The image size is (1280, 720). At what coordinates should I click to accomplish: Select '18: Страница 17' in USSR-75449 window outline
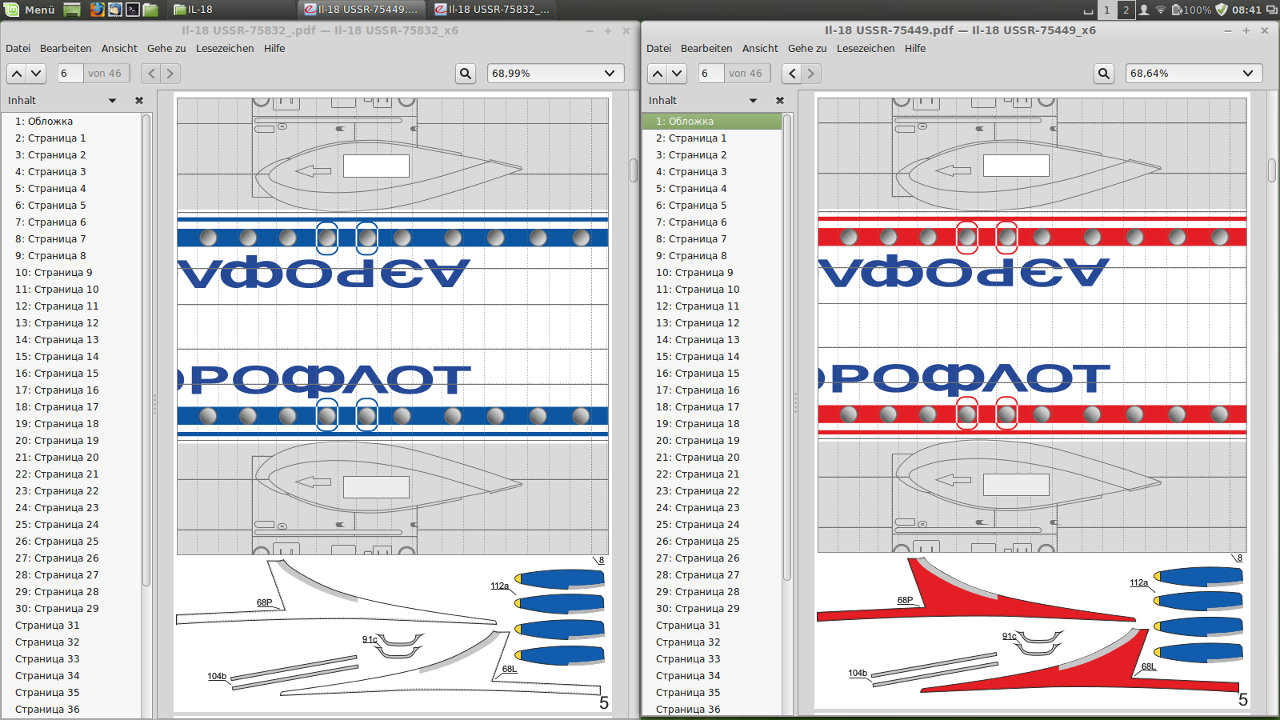pyautogui.click(x=712, y=407)
